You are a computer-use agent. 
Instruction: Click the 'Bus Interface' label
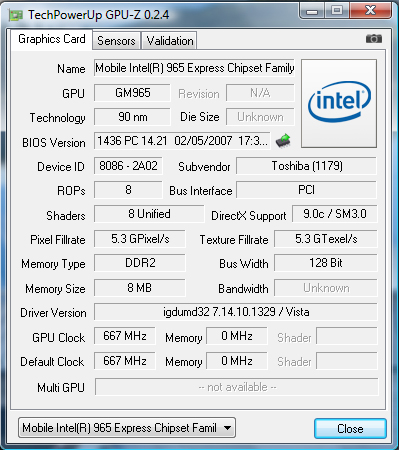(201, 191)
